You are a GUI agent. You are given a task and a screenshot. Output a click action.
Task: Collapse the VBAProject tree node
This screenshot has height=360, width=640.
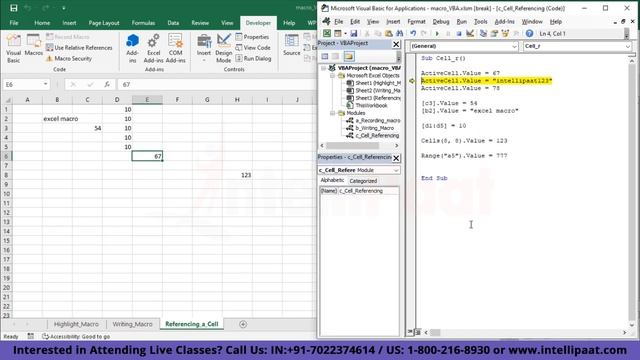point(323,68)
